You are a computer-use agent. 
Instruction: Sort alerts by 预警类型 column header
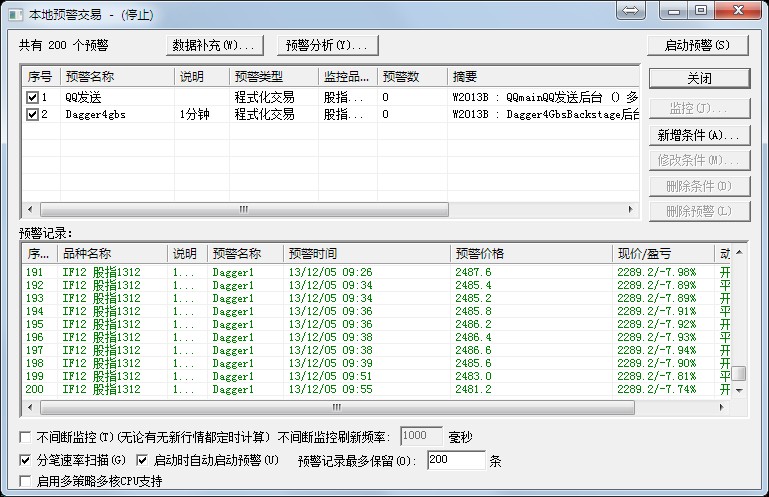tap(273, 76)
